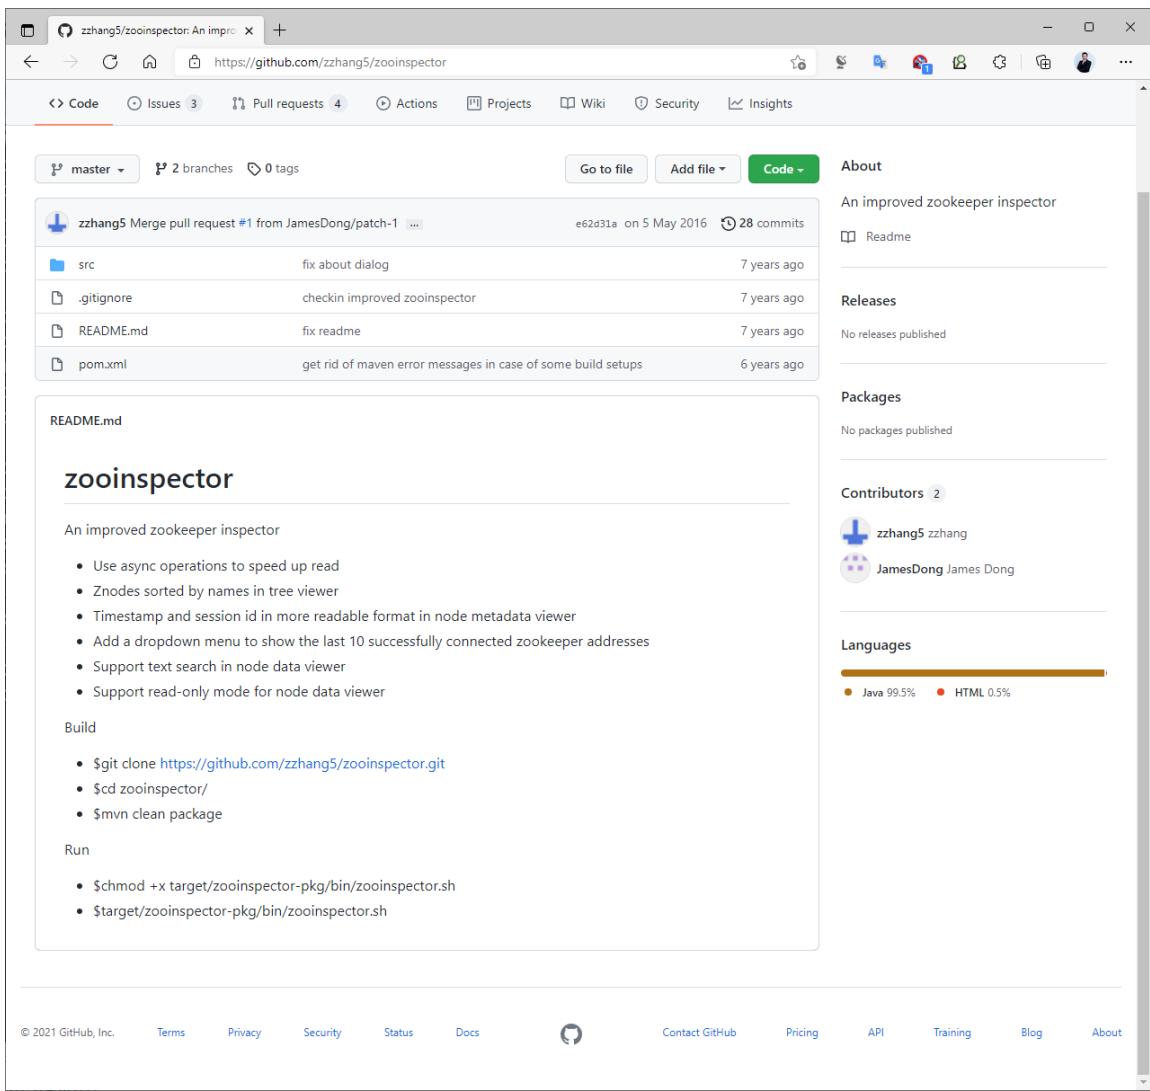Viewport: 1150px width, 1091px height.
Task: Open the Actions tab
Action: click(x=407, y=103)
